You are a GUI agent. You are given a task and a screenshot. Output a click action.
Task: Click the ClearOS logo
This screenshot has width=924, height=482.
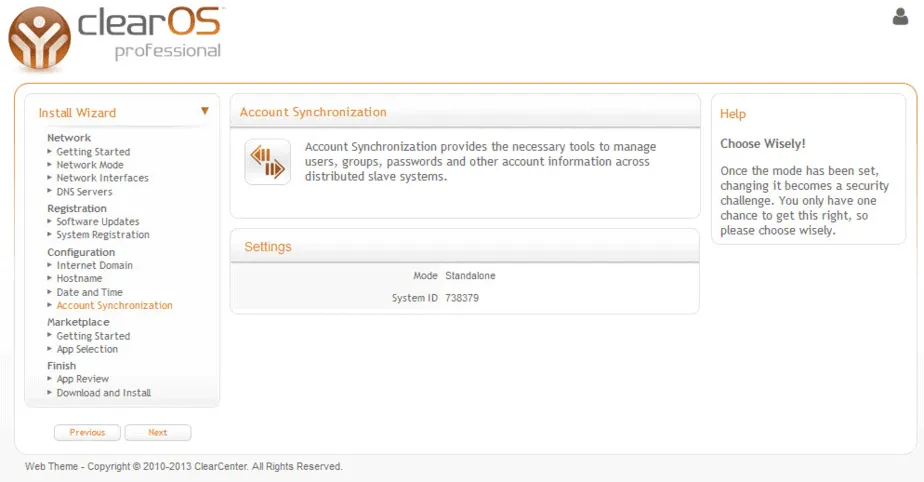pyautogui.click(x=114, y=36)
